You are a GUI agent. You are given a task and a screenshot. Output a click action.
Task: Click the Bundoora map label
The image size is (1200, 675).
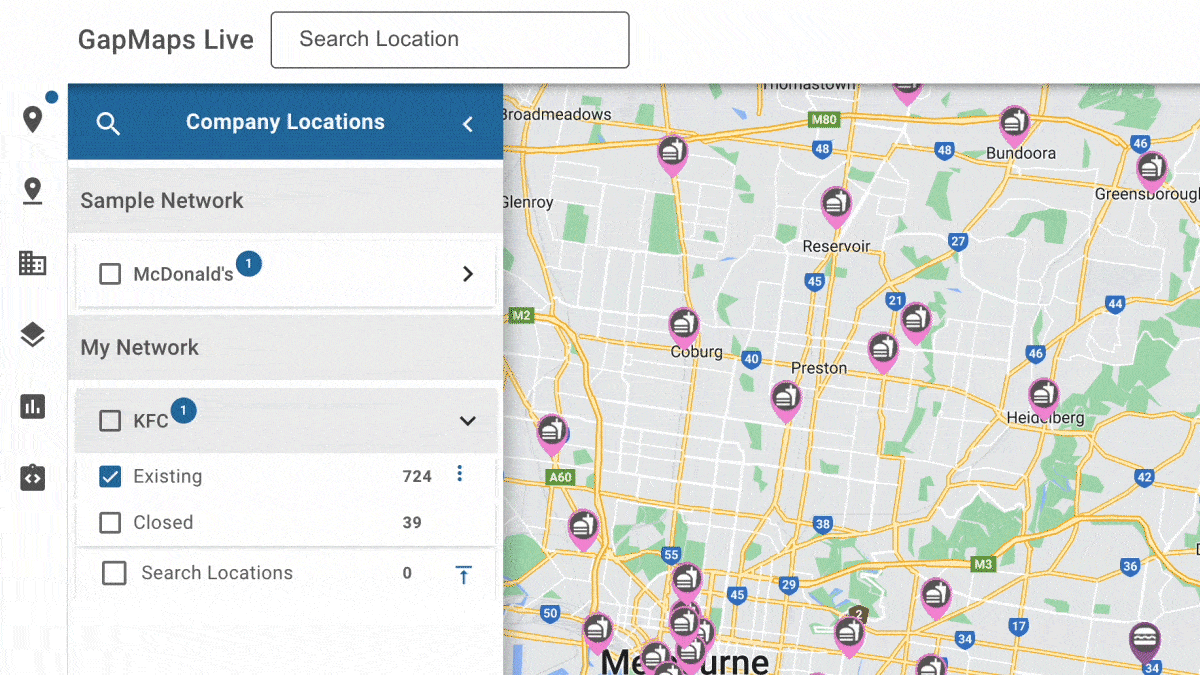1021,153
